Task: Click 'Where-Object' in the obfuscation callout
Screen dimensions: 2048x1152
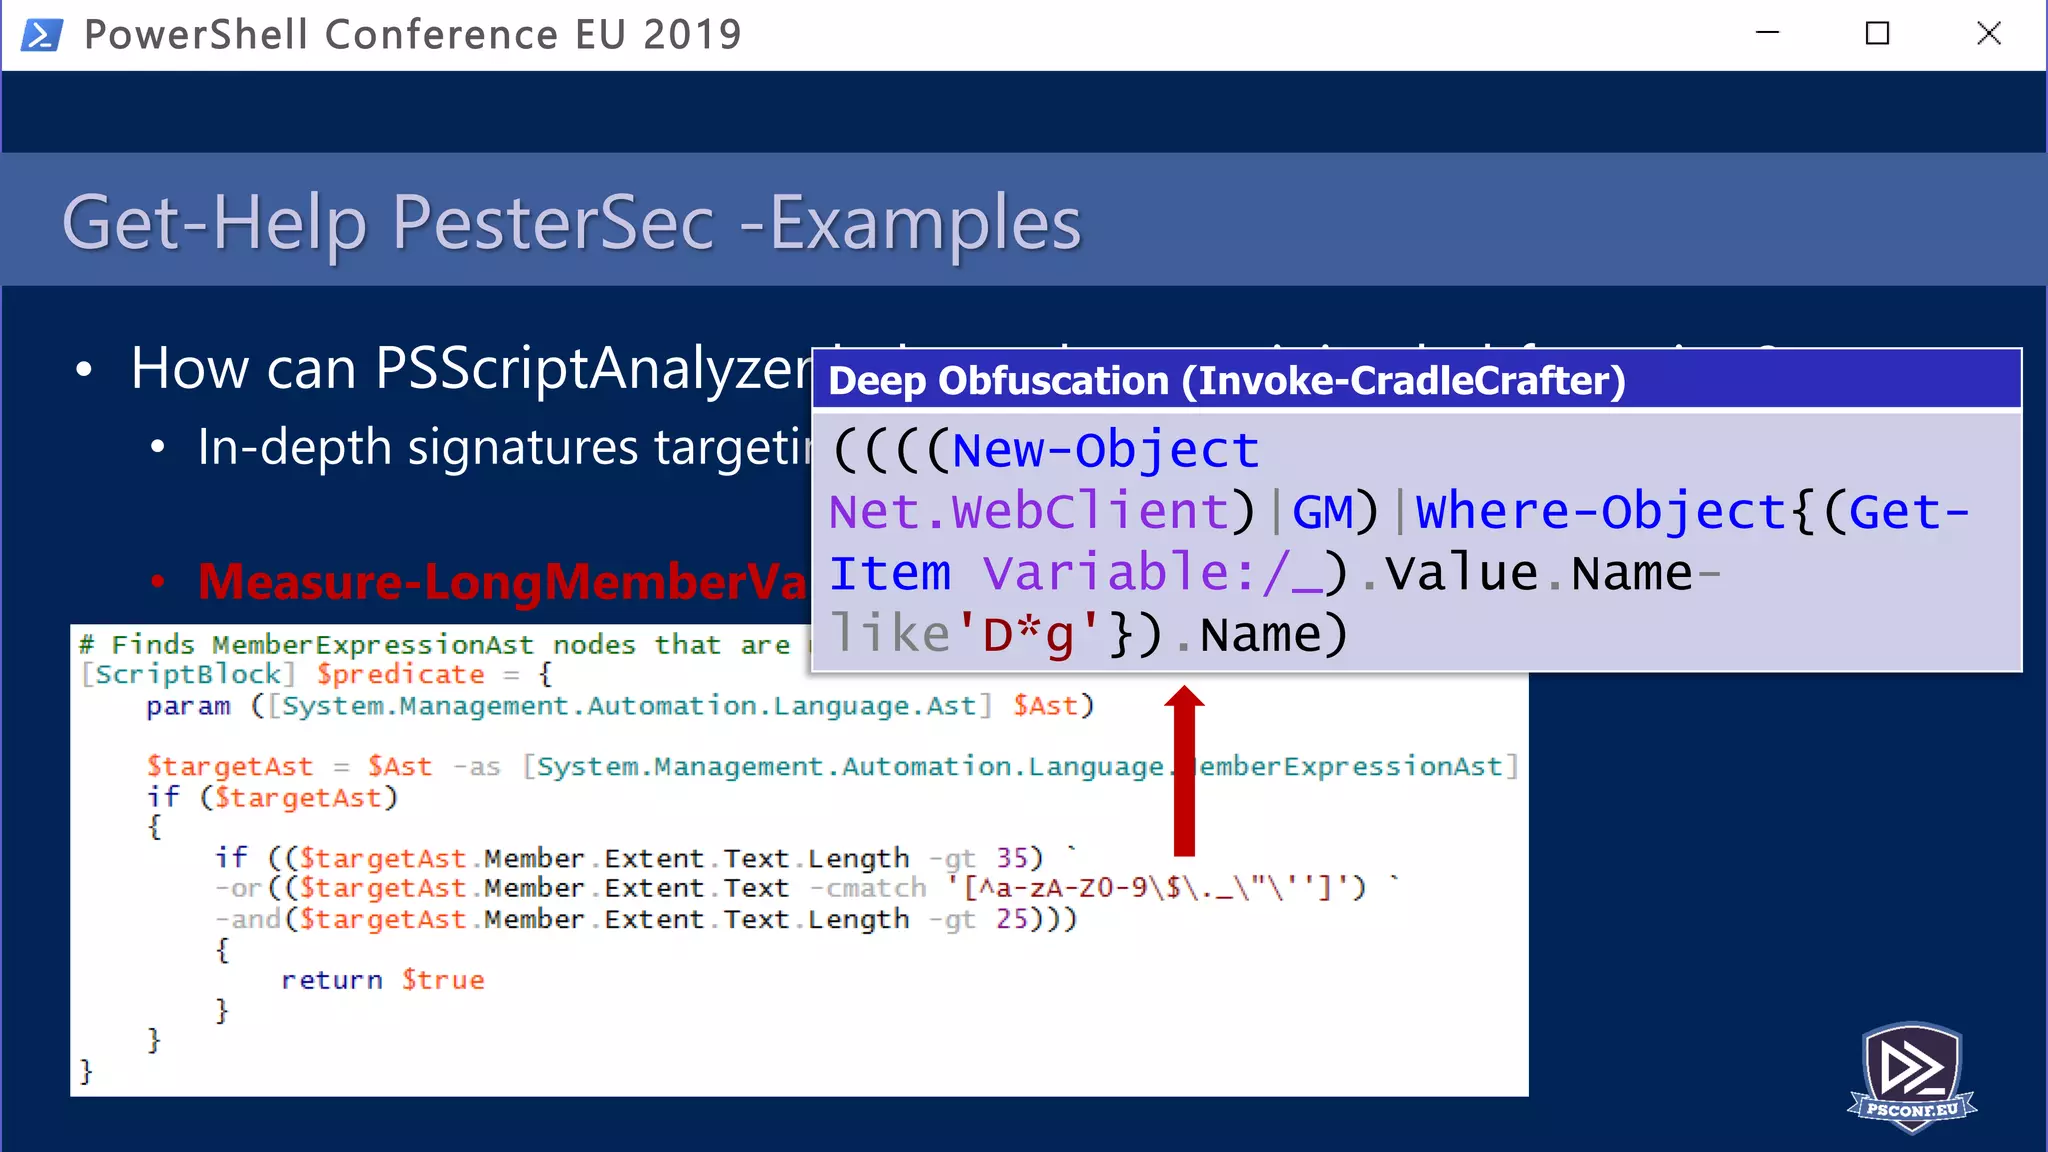Action: pyautogui.click(x=1600, y=512)
